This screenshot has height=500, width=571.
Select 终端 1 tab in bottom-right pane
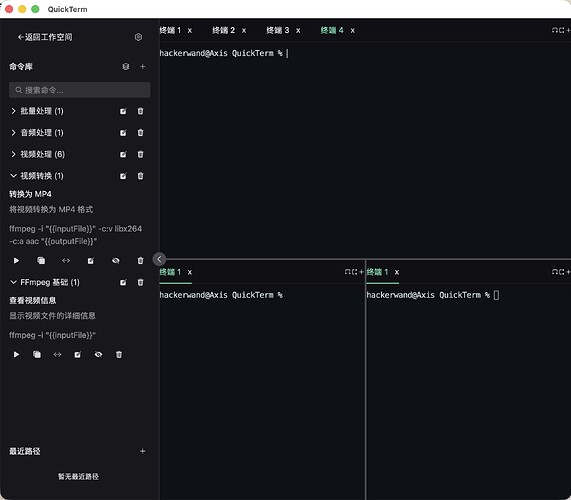point(377,272)
